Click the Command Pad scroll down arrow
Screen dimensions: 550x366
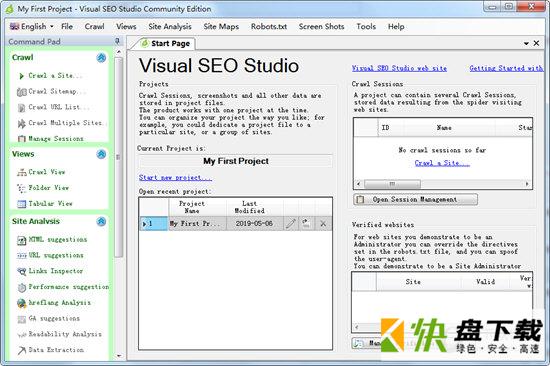pos(119,356)
